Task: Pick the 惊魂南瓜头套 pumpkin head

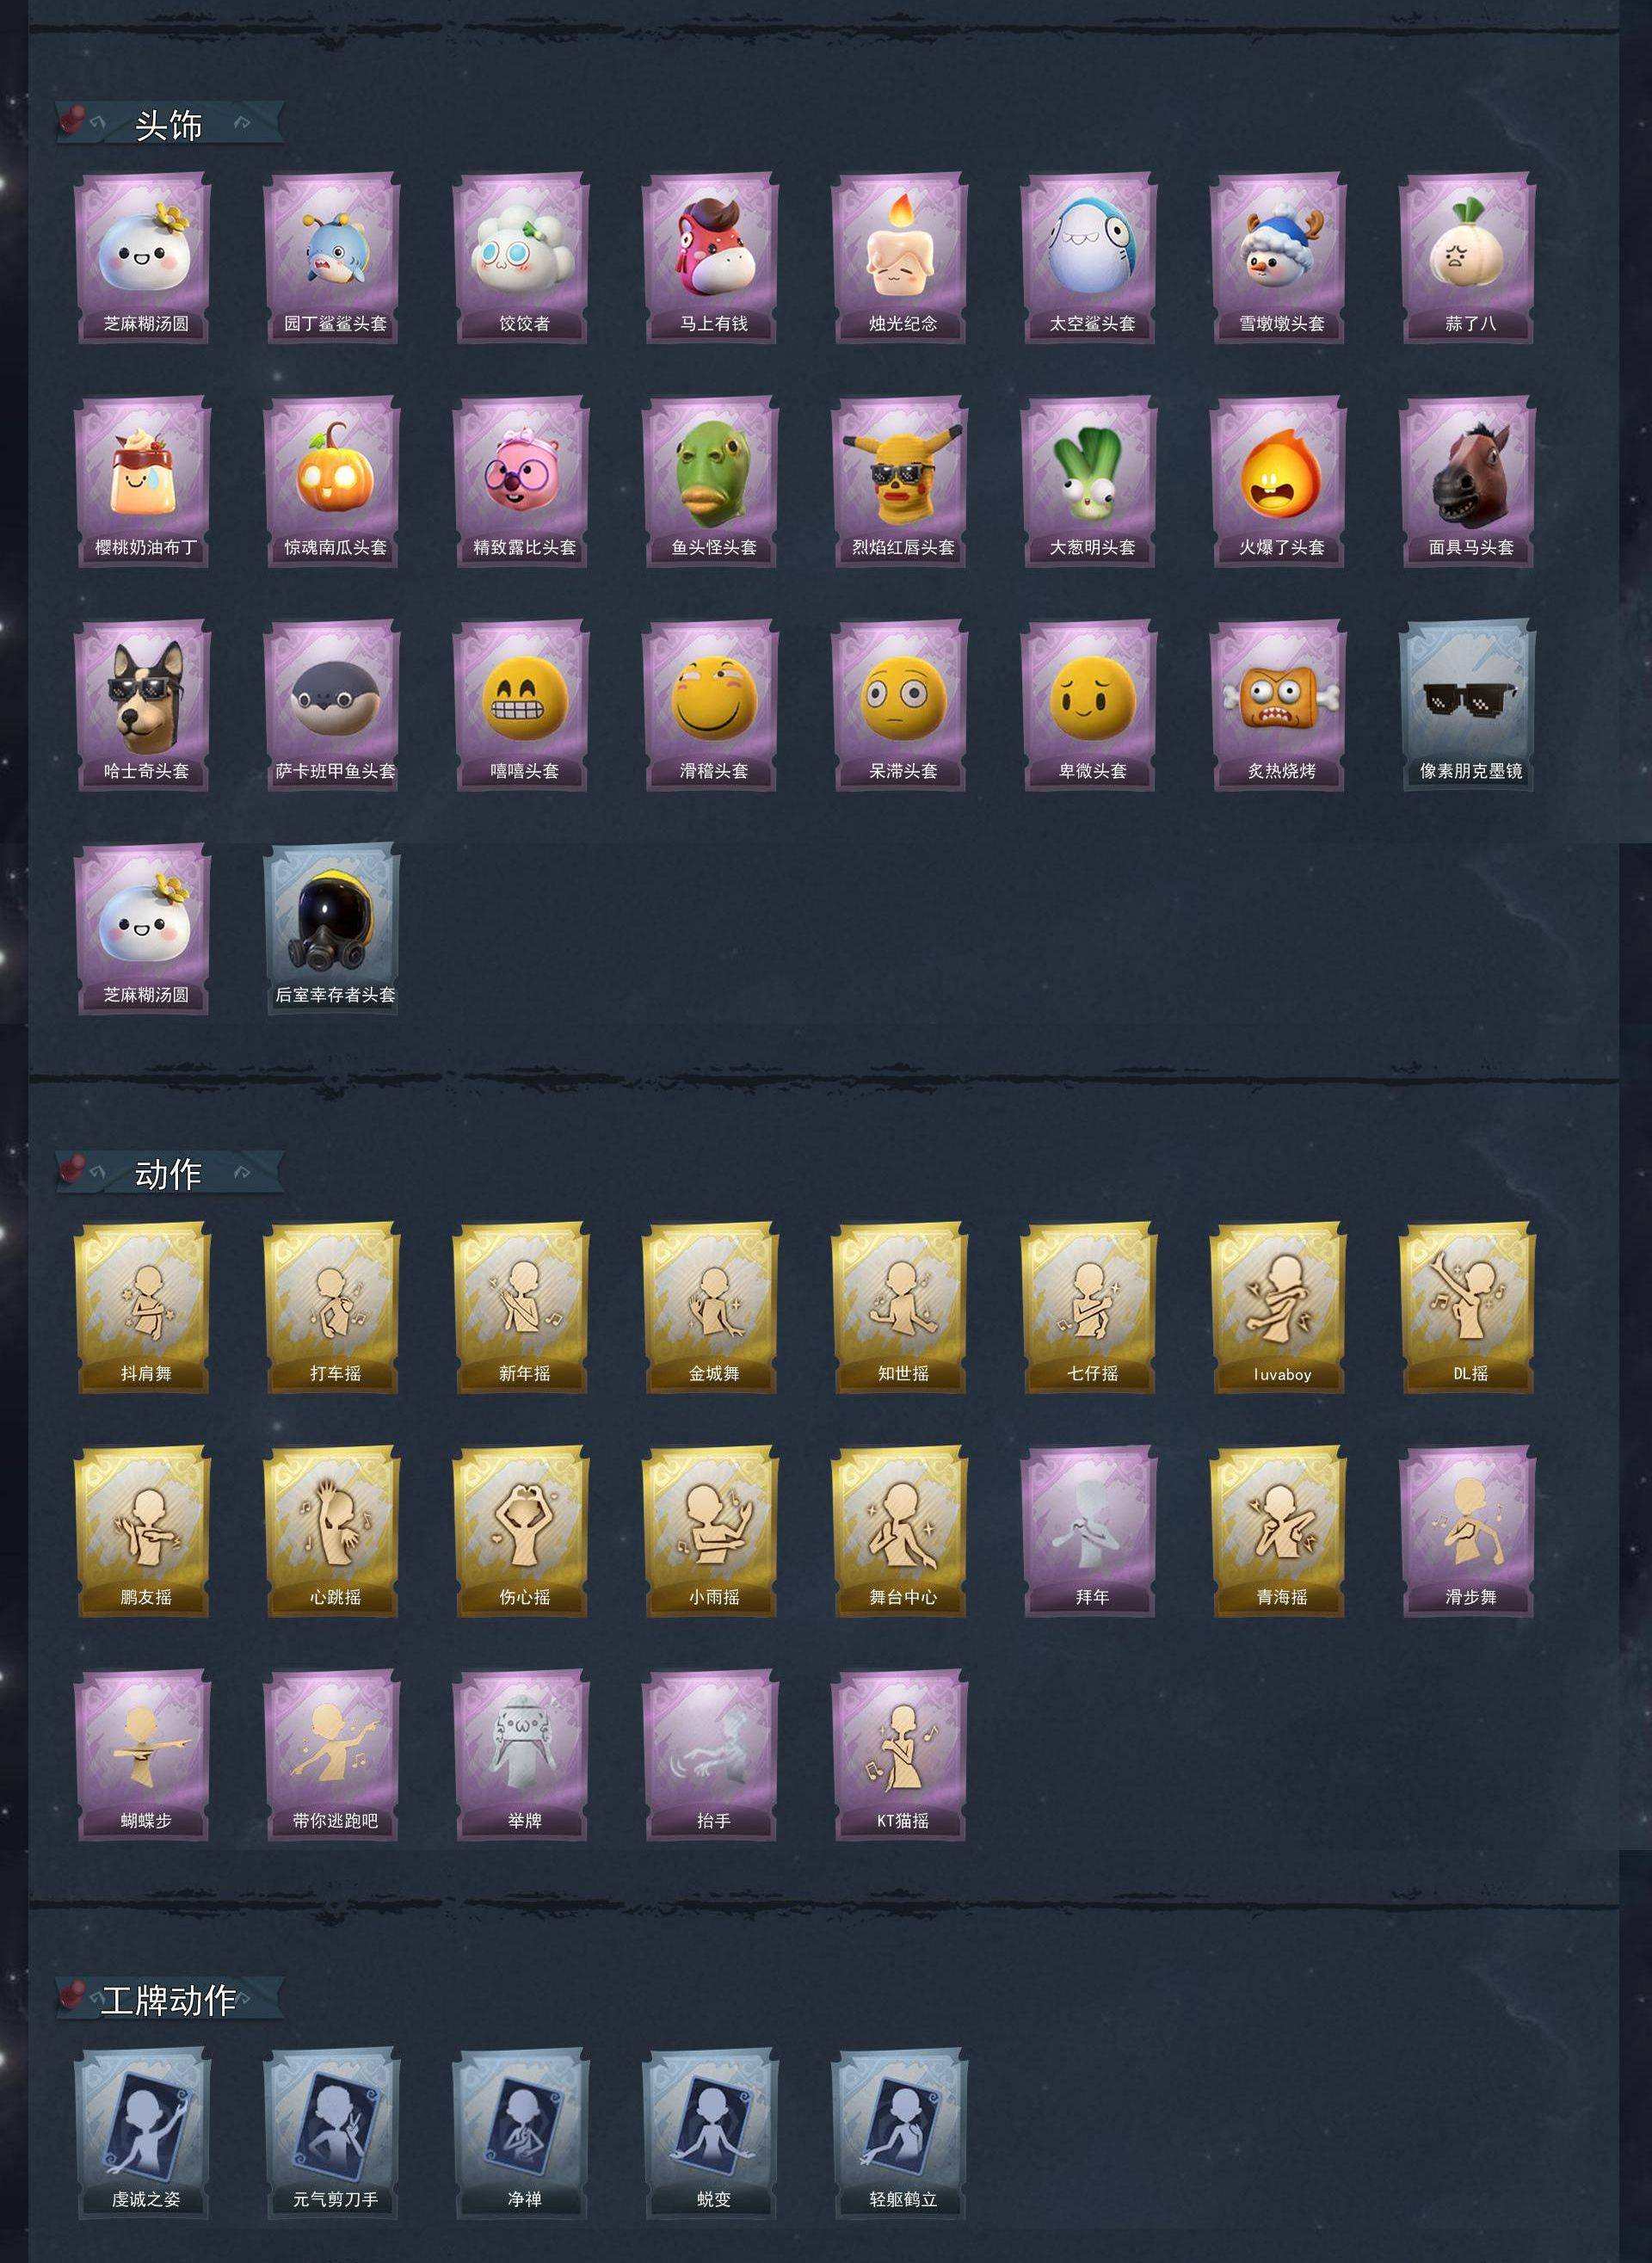Action: 333,482
